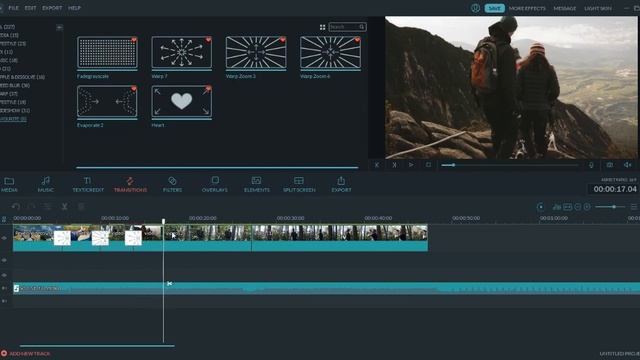Remove Evaporate 2 from favorites

(134, 89)
